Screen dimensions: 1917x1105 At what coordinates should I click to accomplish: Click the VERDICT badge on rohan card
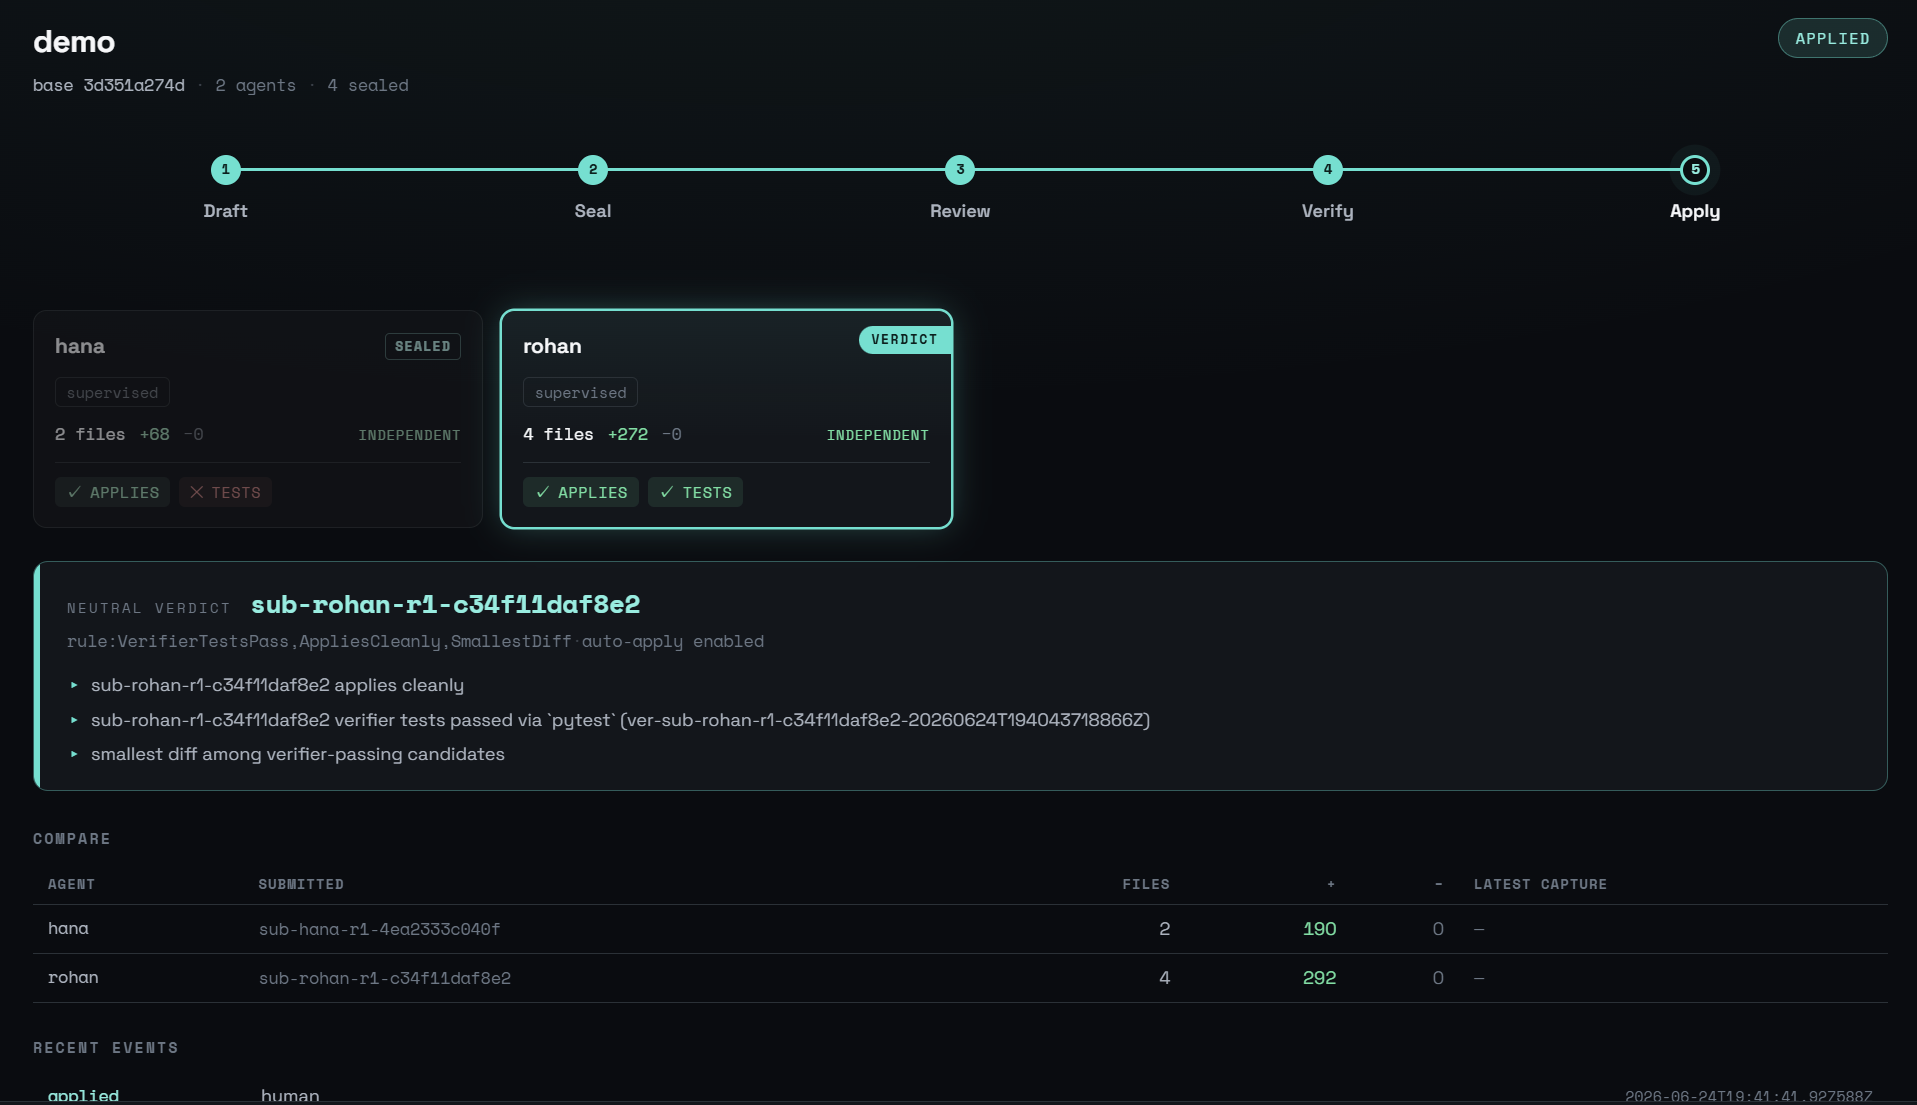coord(904,340)
